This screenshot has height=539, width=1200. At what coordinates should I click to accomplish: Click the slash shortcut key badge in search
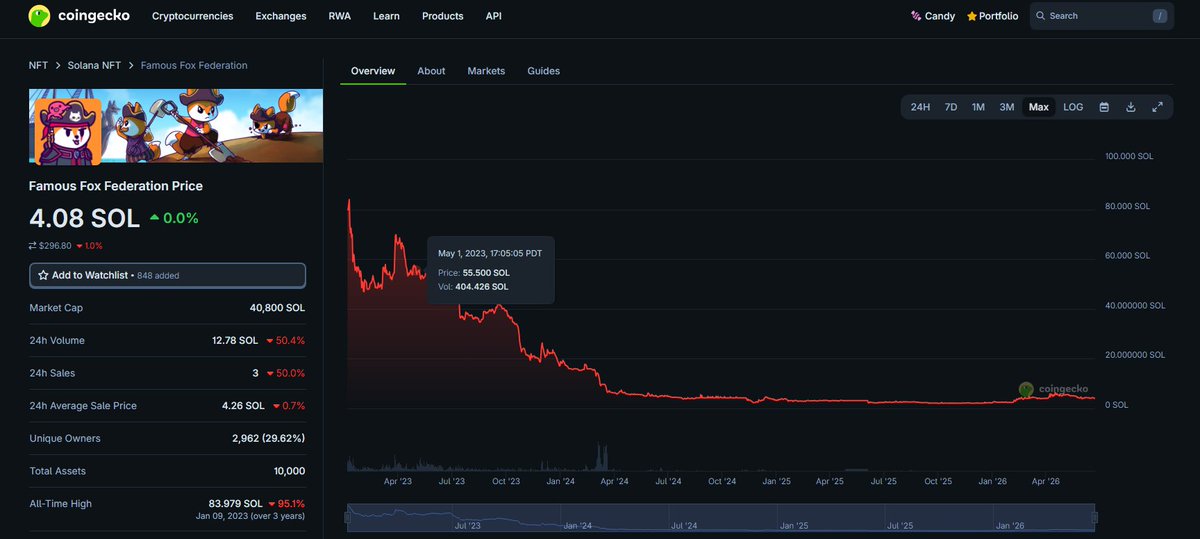click(x=1160, y=16)
